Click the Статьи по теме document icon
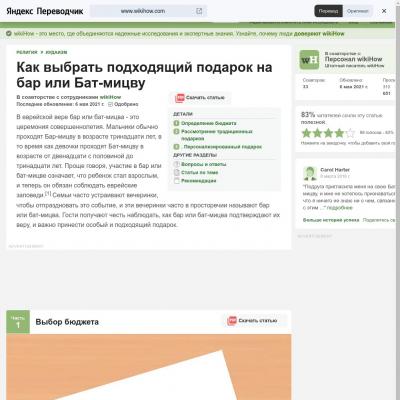 (177, 172)
